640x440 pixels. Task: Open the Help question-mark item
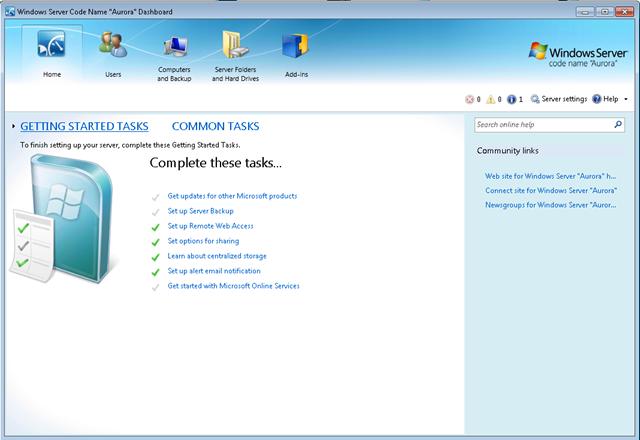coord(605,99)
